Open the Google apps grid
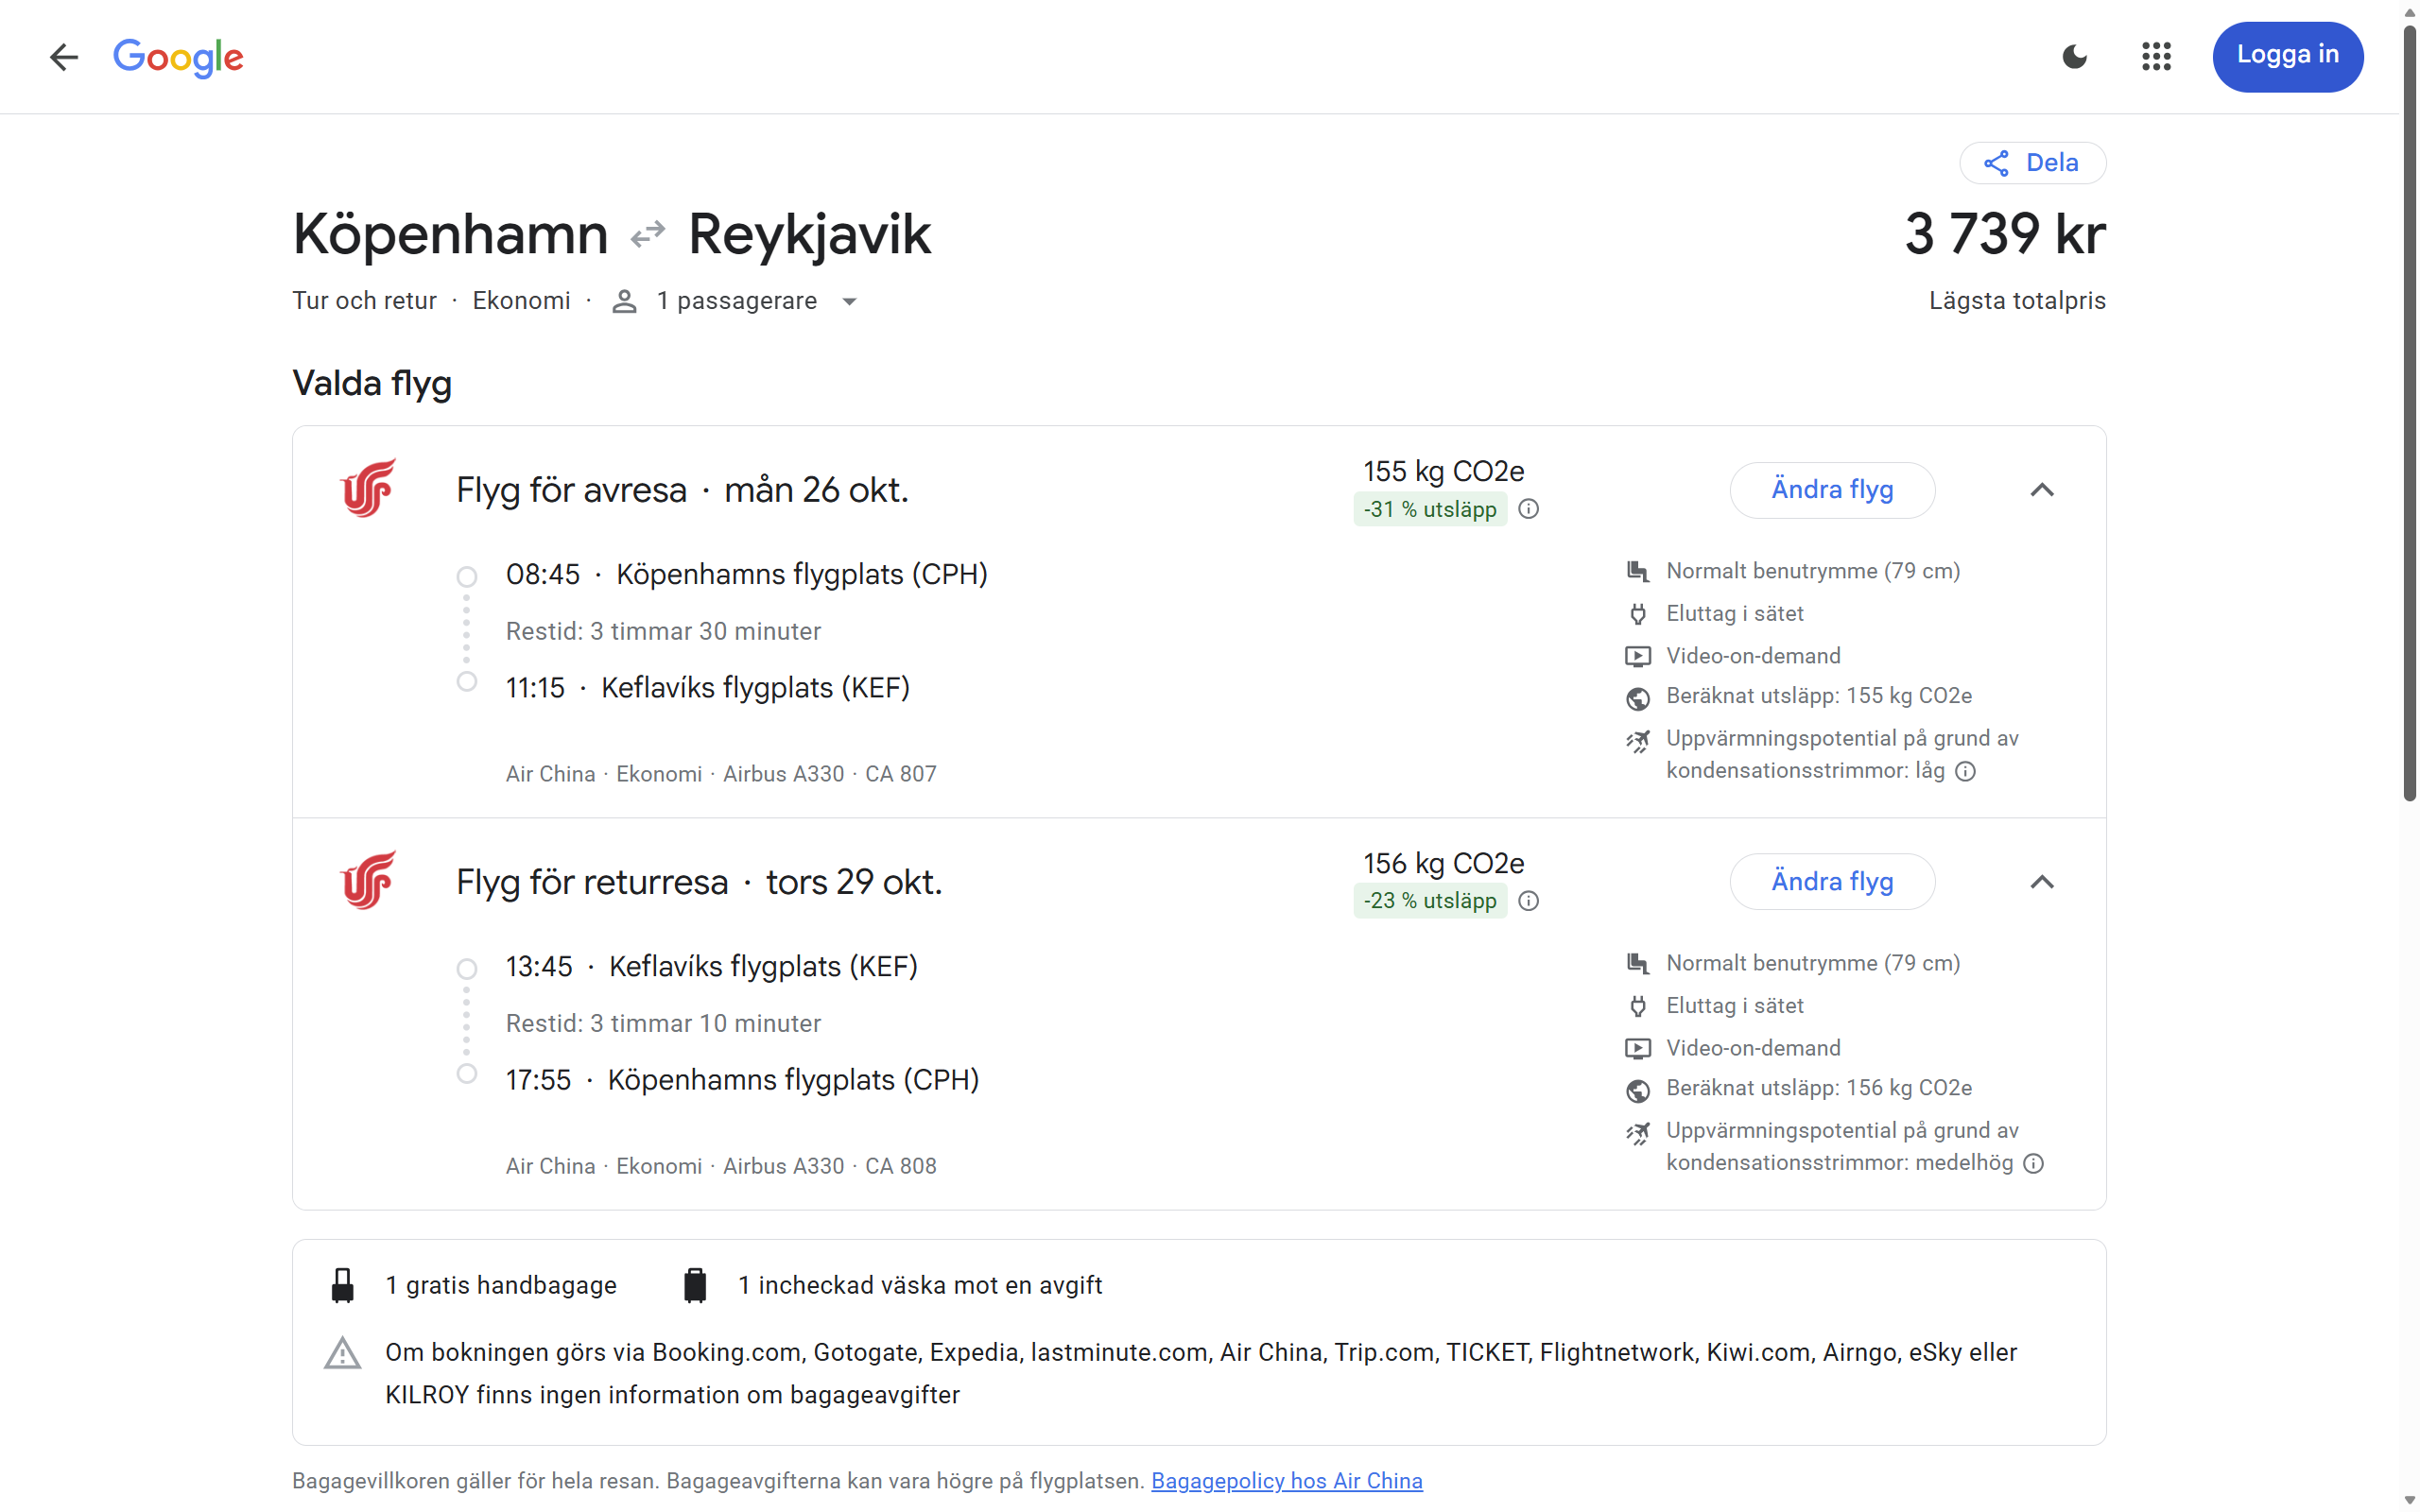The height and width of the screenshot is (1512, 2420). tap(2156, 57)
